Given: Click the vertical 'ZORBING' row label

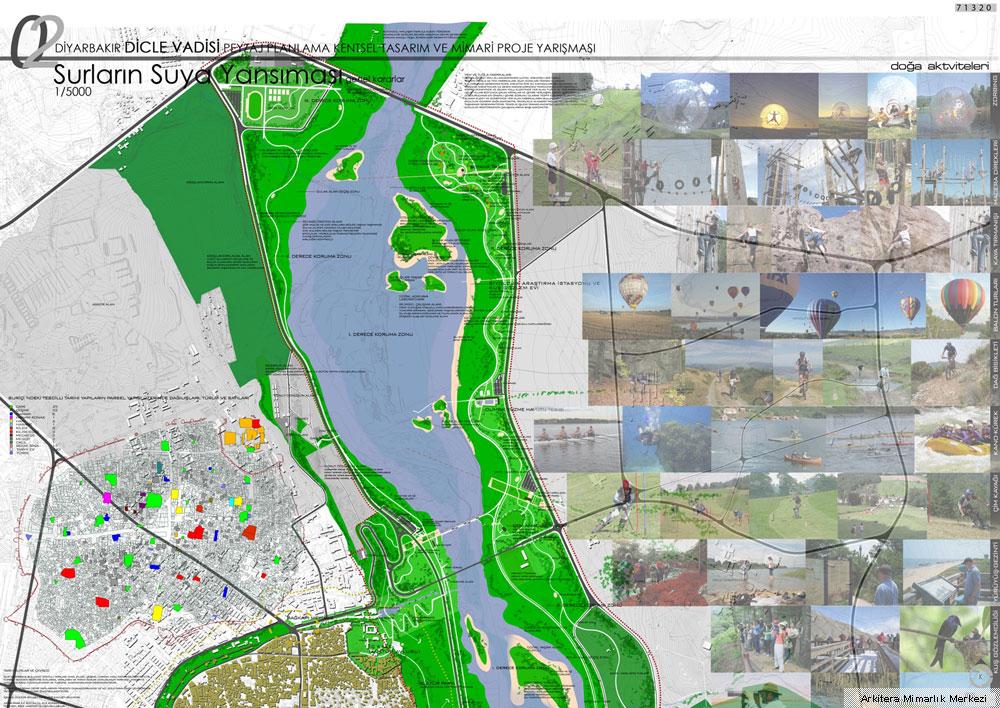Looking at the screenshot, I should (994, 89).
